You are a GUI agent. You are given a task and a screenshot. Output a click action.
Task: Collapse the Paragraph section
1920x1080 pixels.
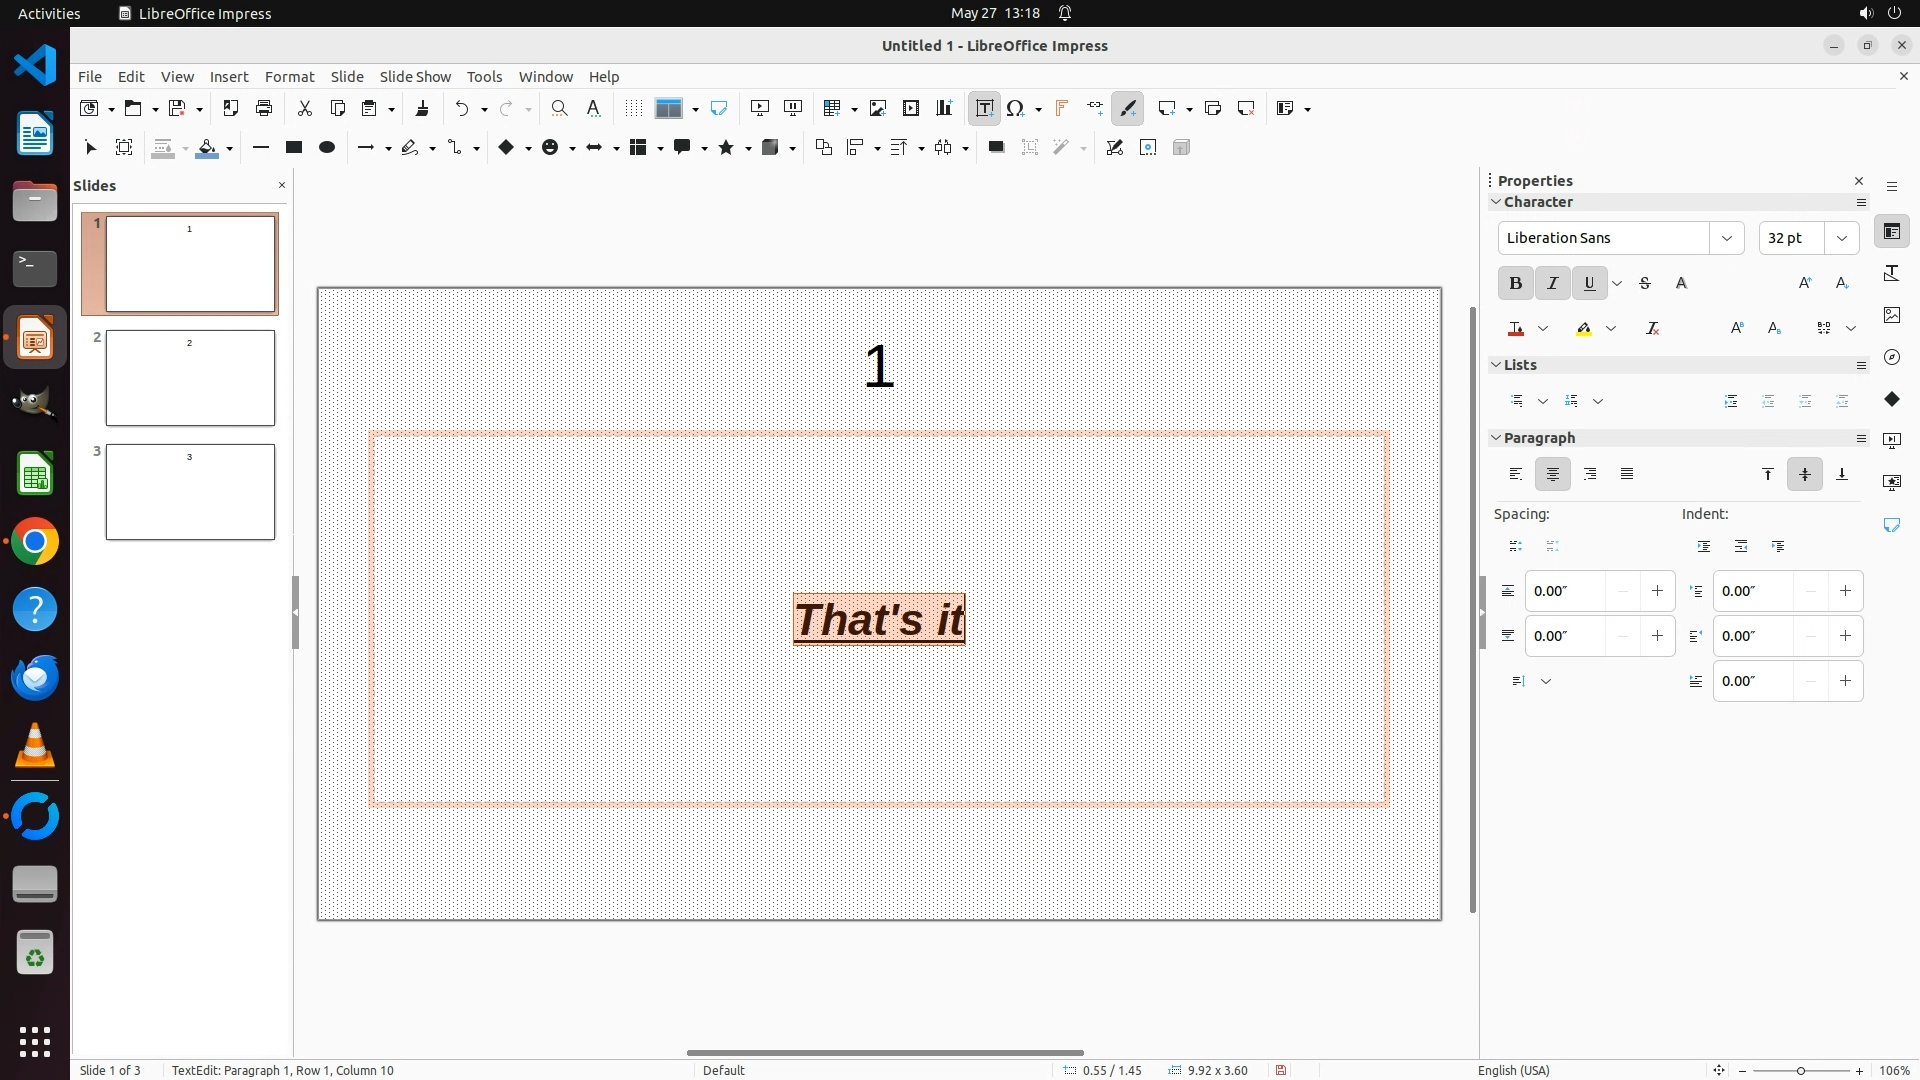[1496, 438]
